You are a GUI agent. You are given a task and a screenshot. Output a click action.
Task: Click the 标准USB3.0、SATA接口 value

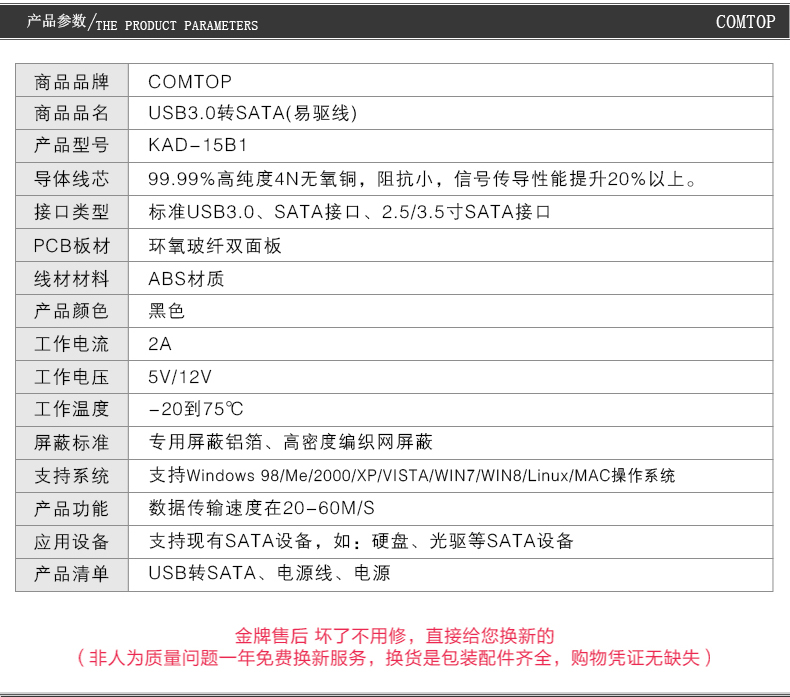[x=349, y=212]
